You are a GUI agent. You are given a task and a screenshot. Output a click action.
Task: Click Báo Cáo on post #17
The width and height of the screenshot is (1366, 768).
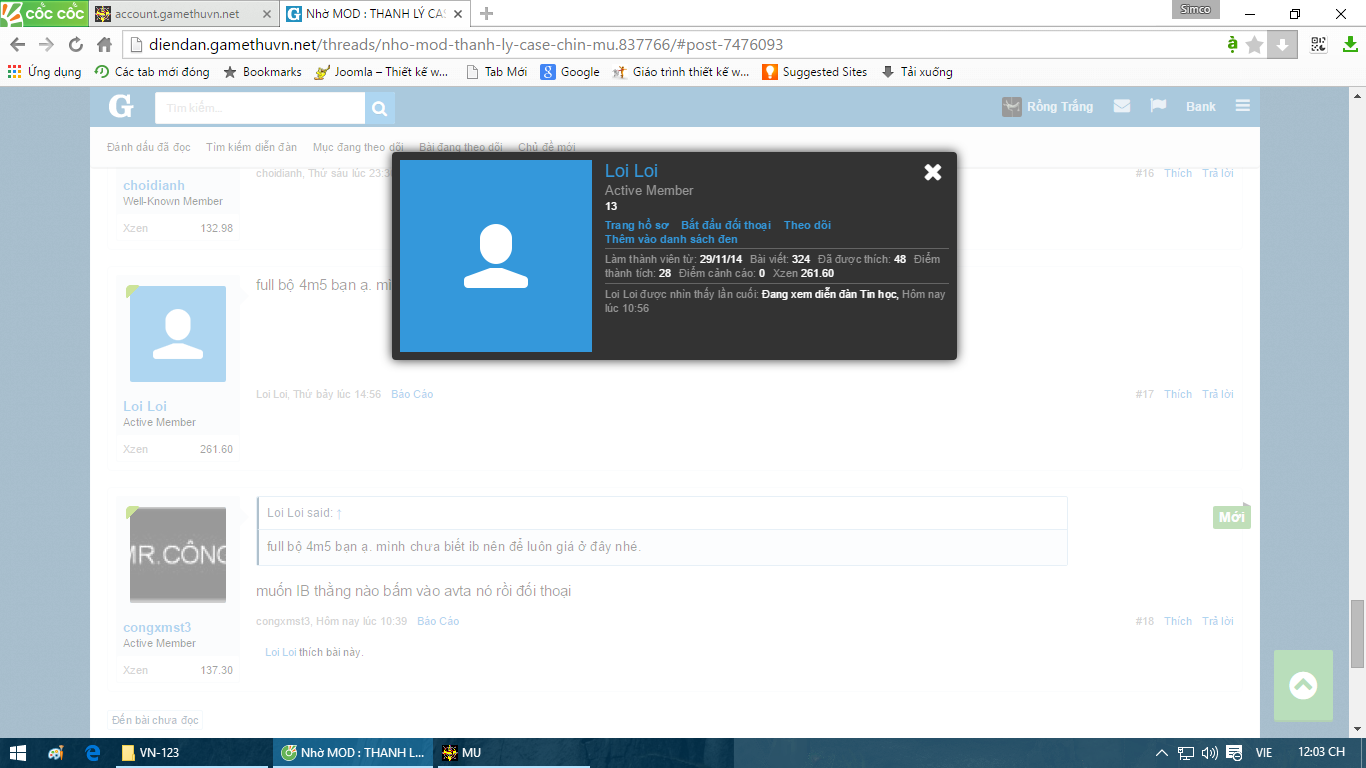click(x=412, y=394)
